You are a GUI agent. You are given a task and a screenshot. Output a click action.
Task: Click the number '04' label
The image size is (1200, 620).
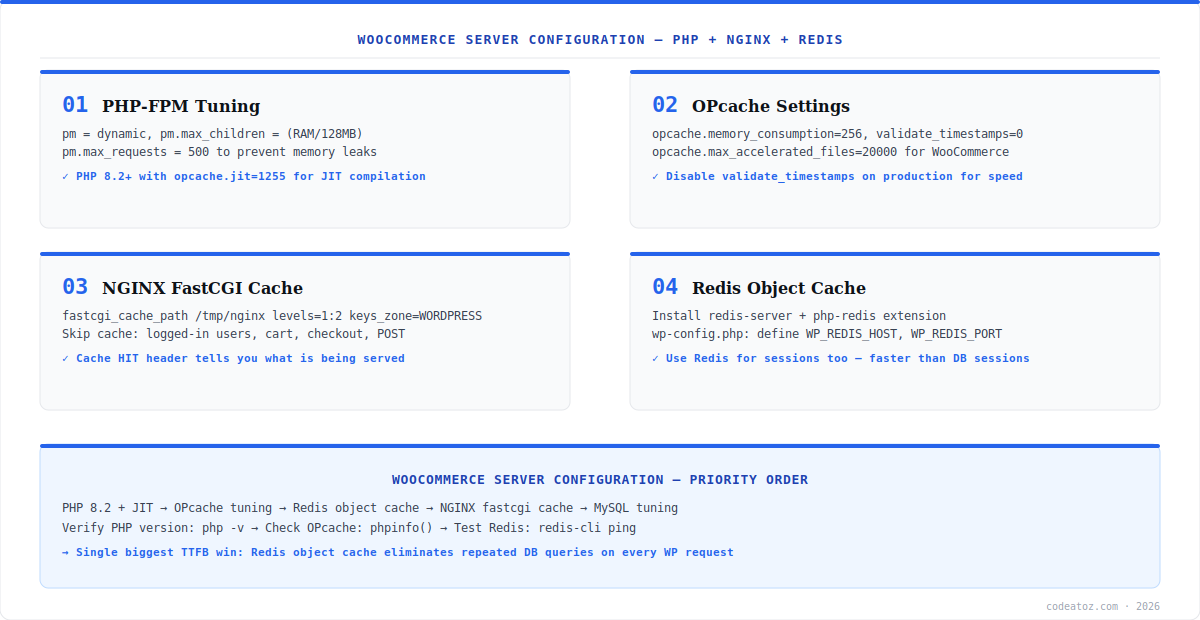tap(665, 287)
